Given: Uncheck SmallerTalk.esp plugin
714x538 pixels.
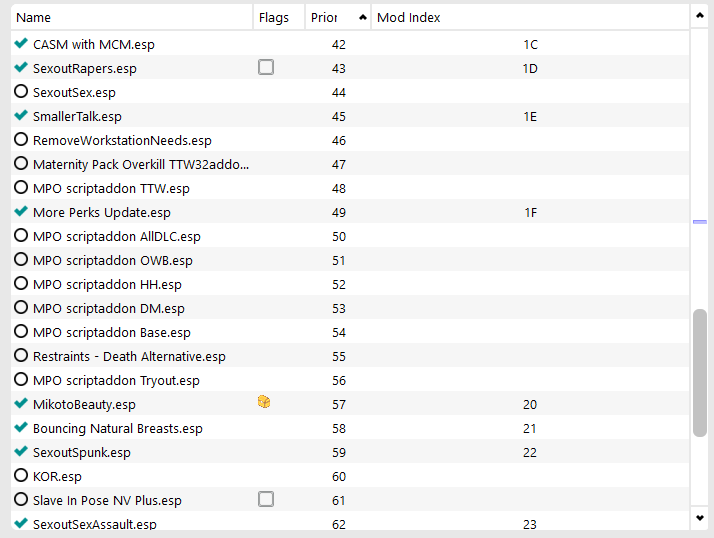Looking at the screenshot, I should click(21, 115).
